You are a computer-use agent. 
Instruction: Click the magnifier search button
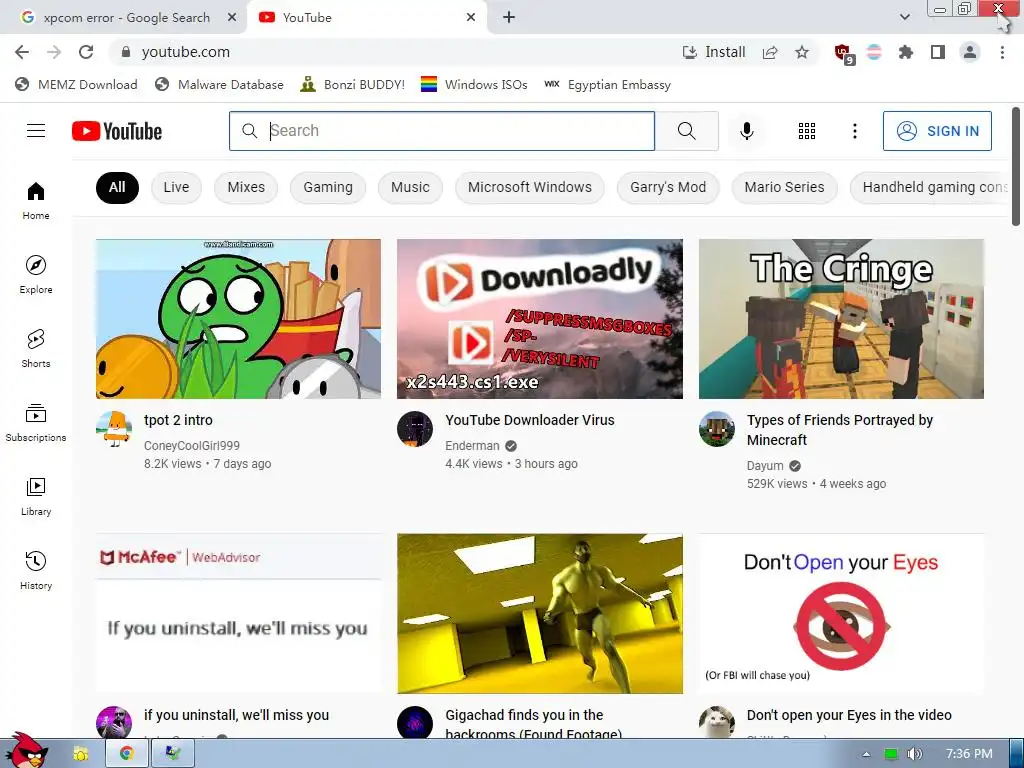(x=686, y=131)
